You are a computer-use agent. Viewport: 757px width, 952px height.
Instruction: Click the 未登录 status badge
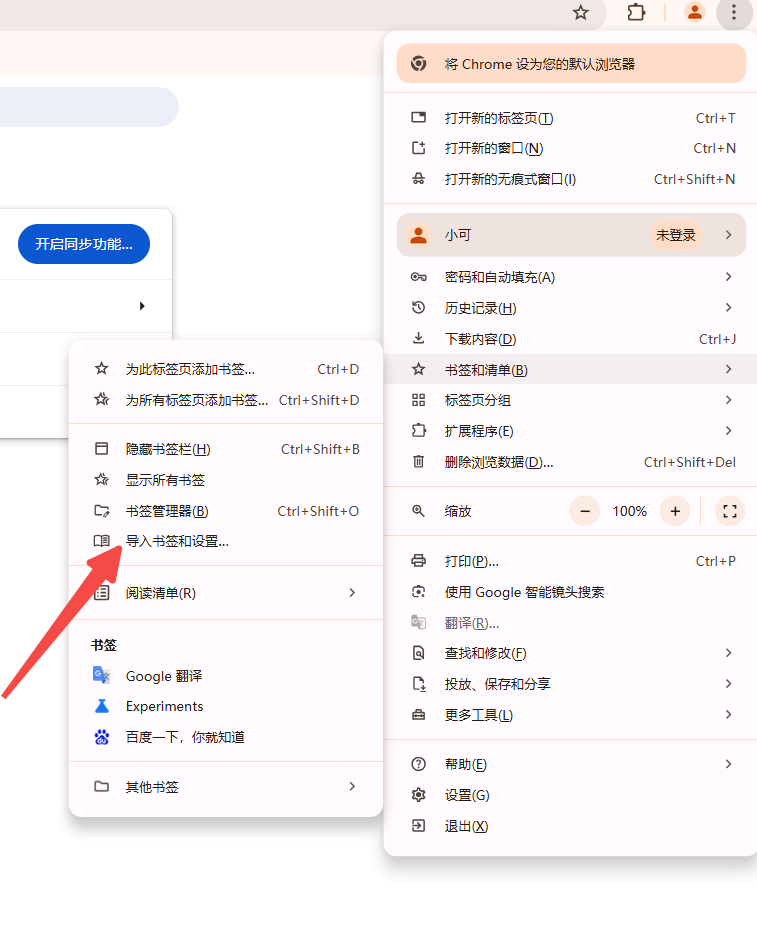(x=676, y=235)
